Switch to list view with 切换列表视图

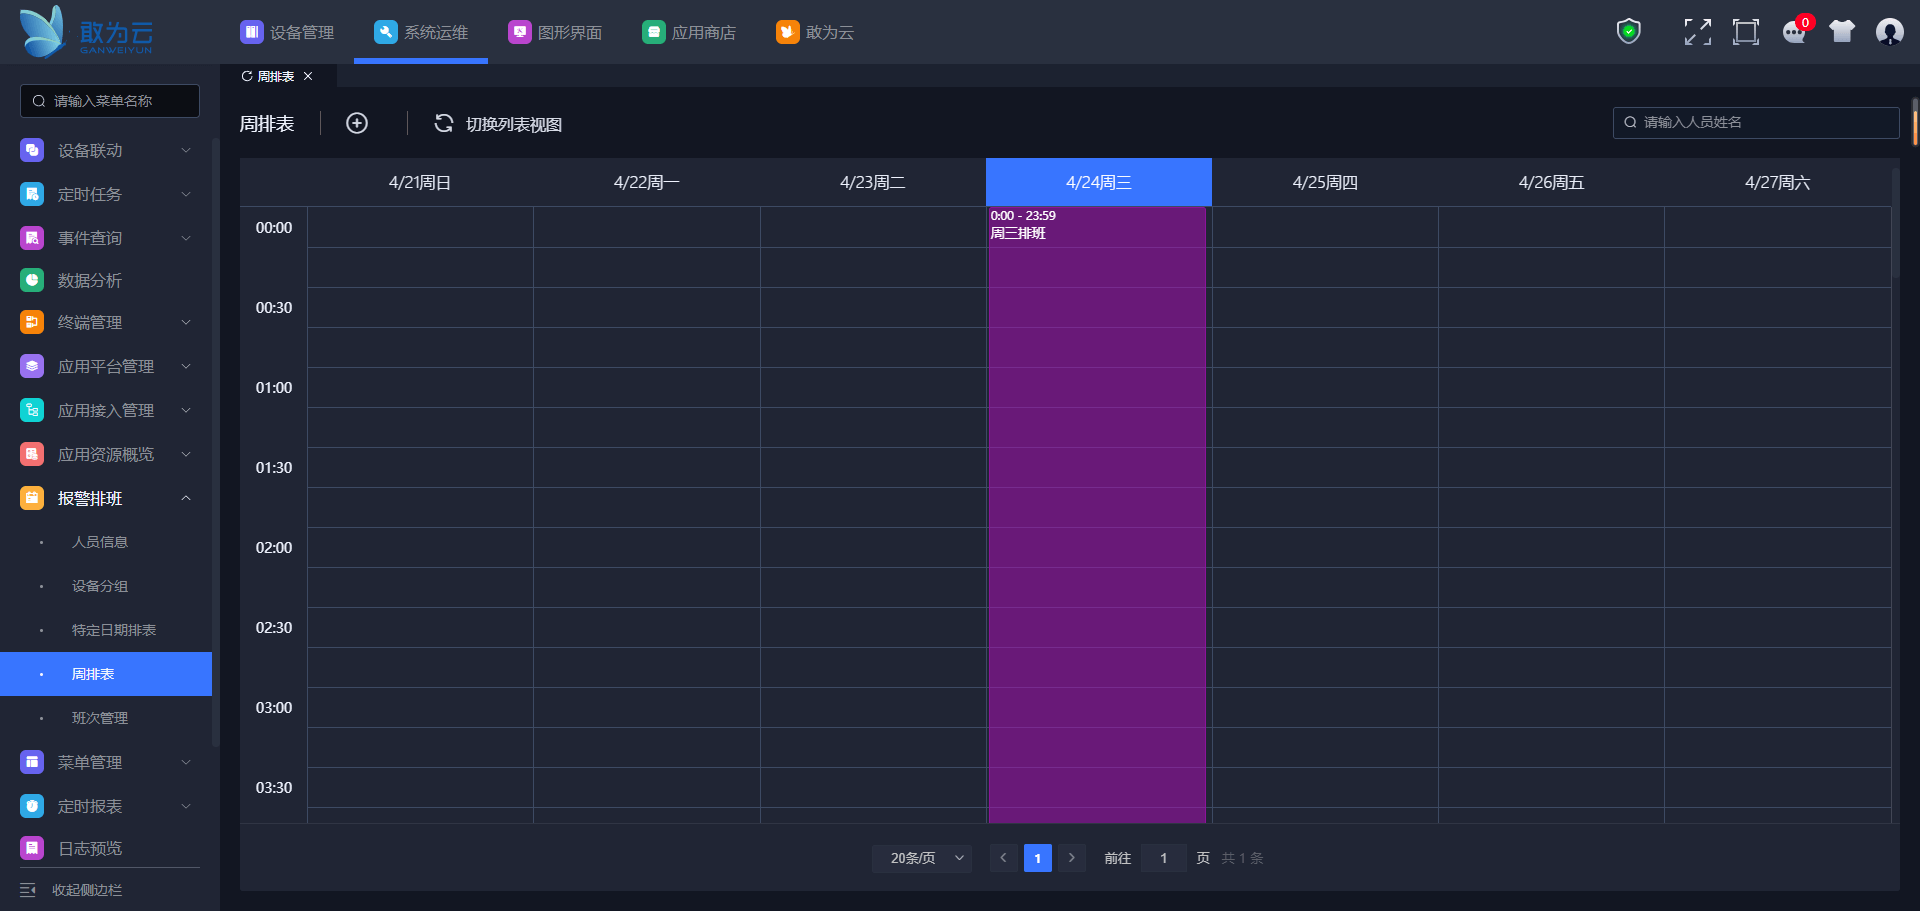click(x=498, y=124)
